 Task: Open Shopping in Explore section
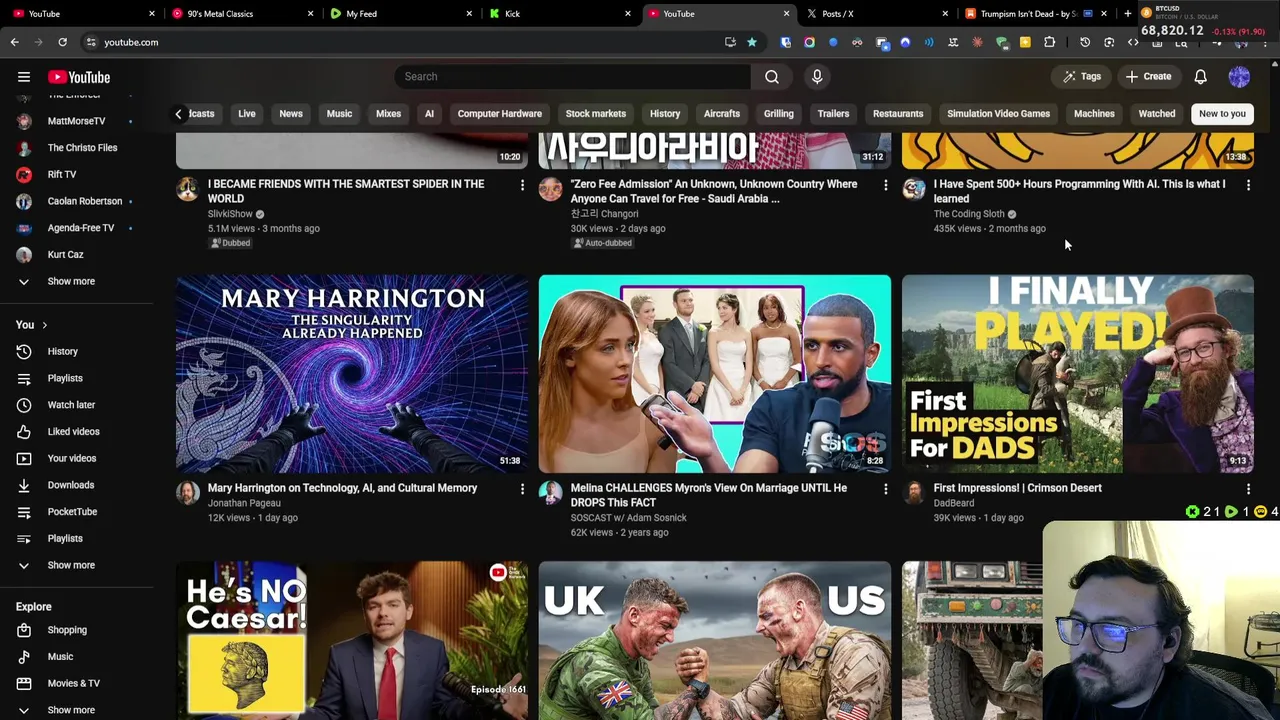point(67,630)
